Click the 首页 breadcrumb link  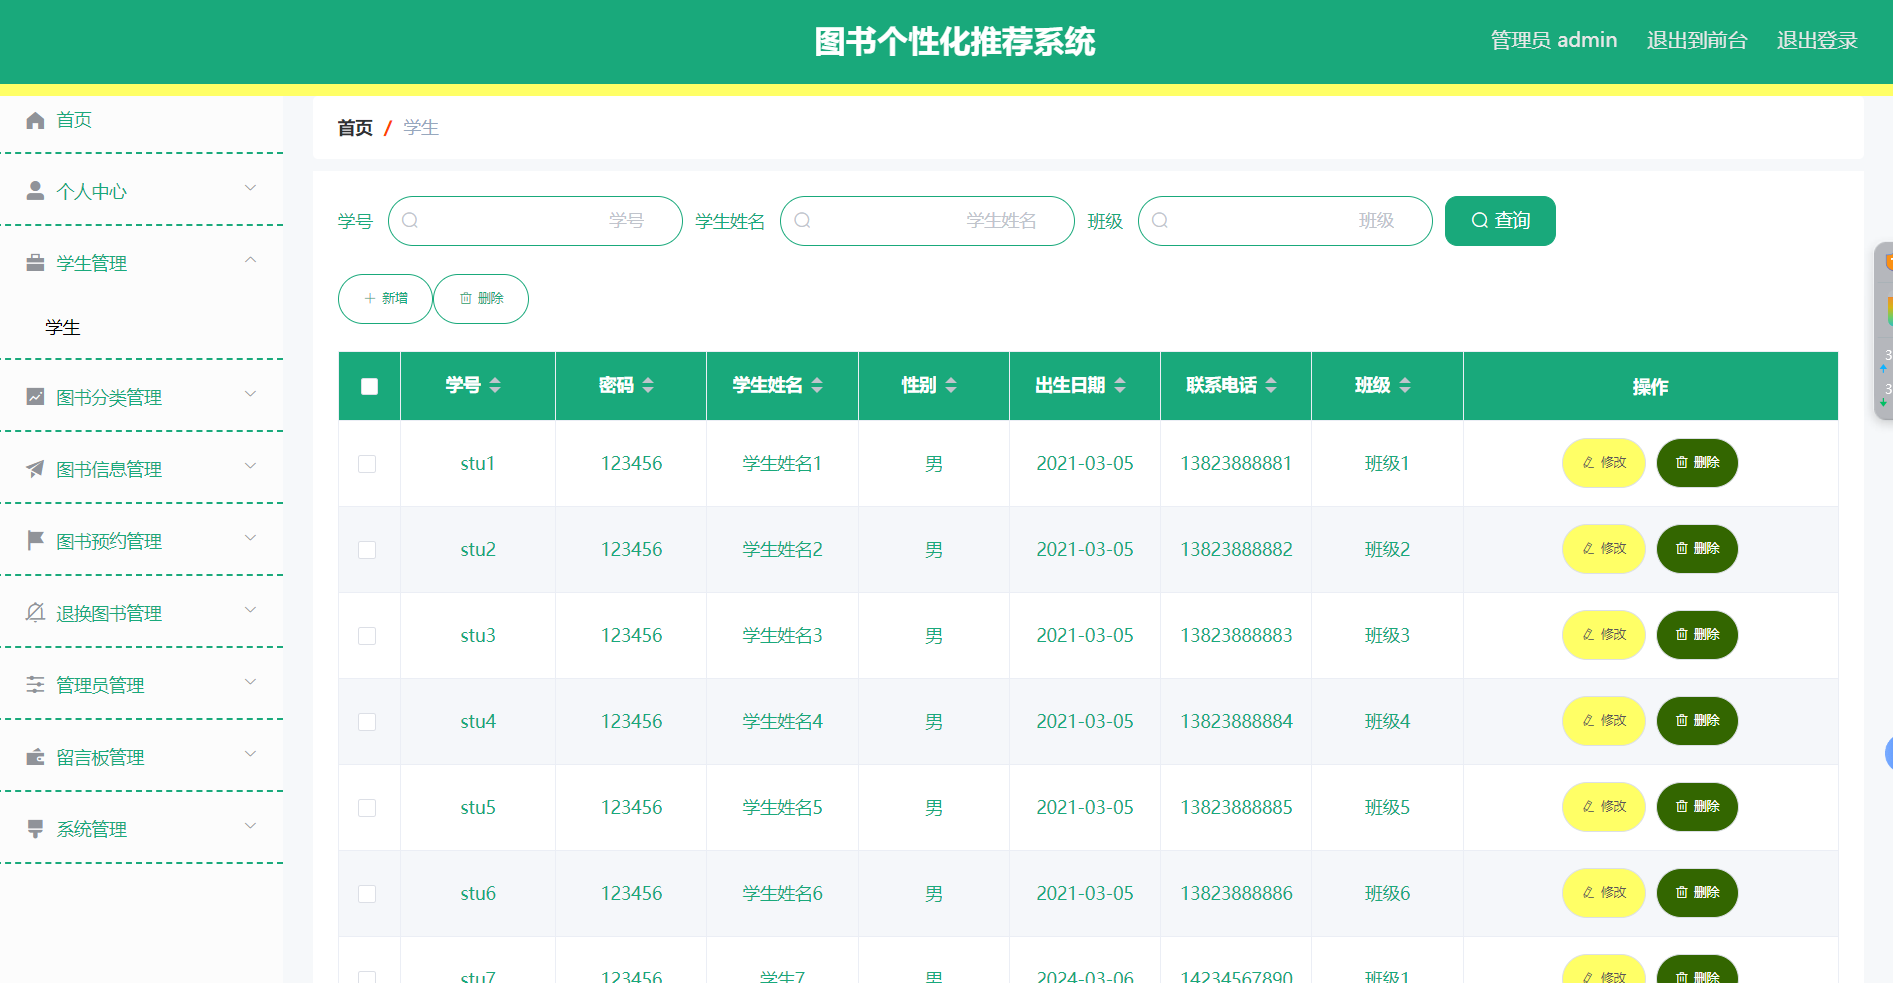[355, 128]
